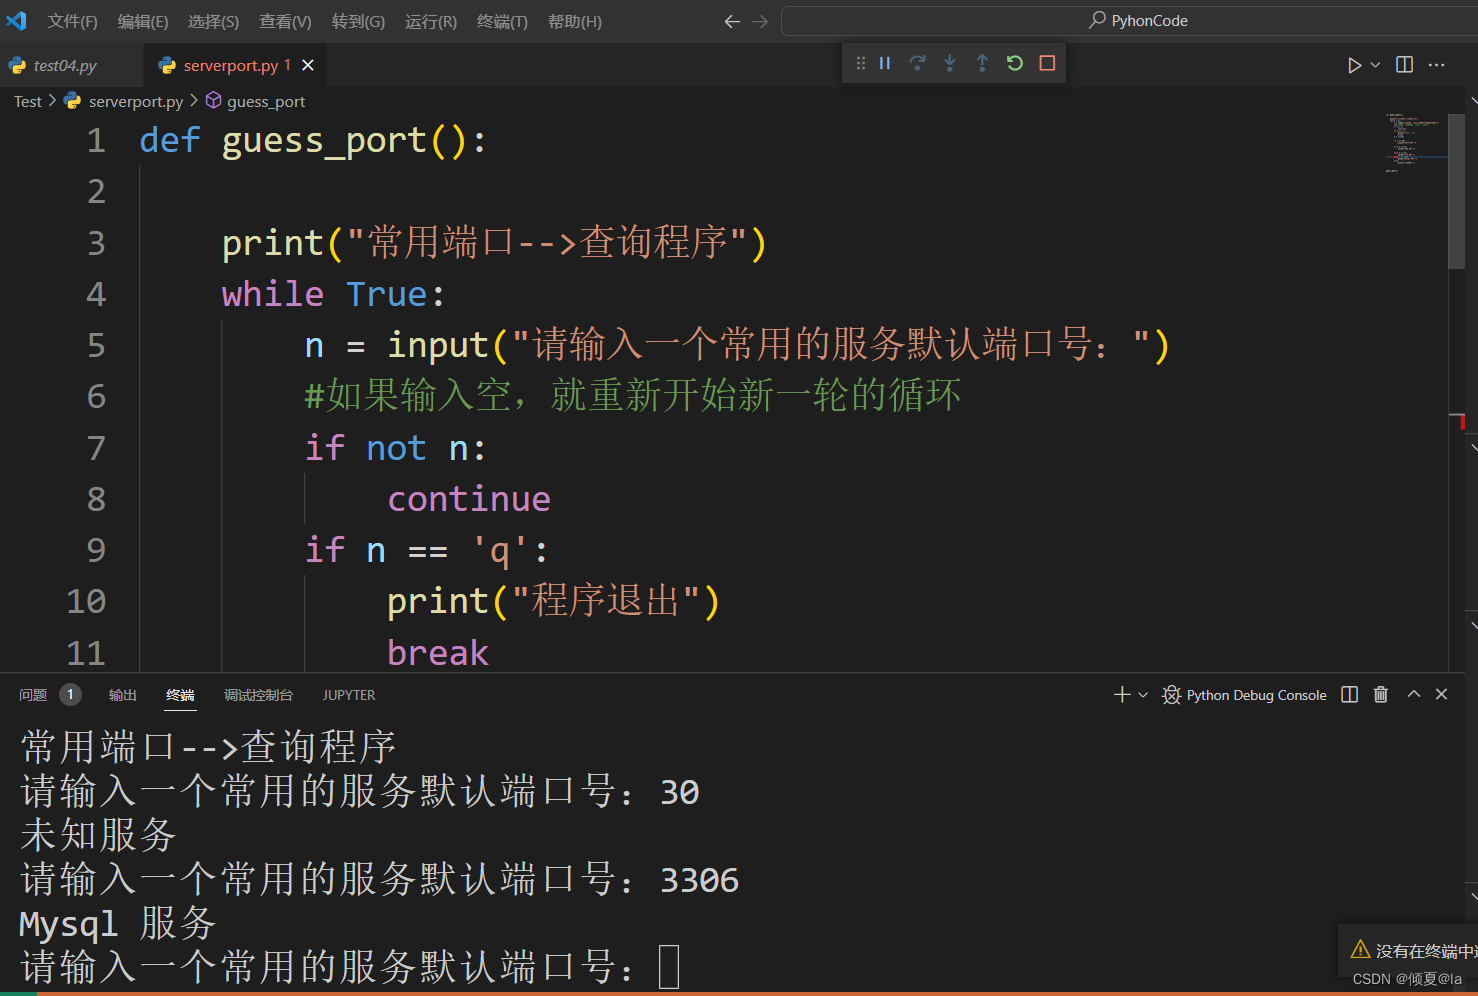
Task: Click the terminal input cursor
Action: coord(669,967)
